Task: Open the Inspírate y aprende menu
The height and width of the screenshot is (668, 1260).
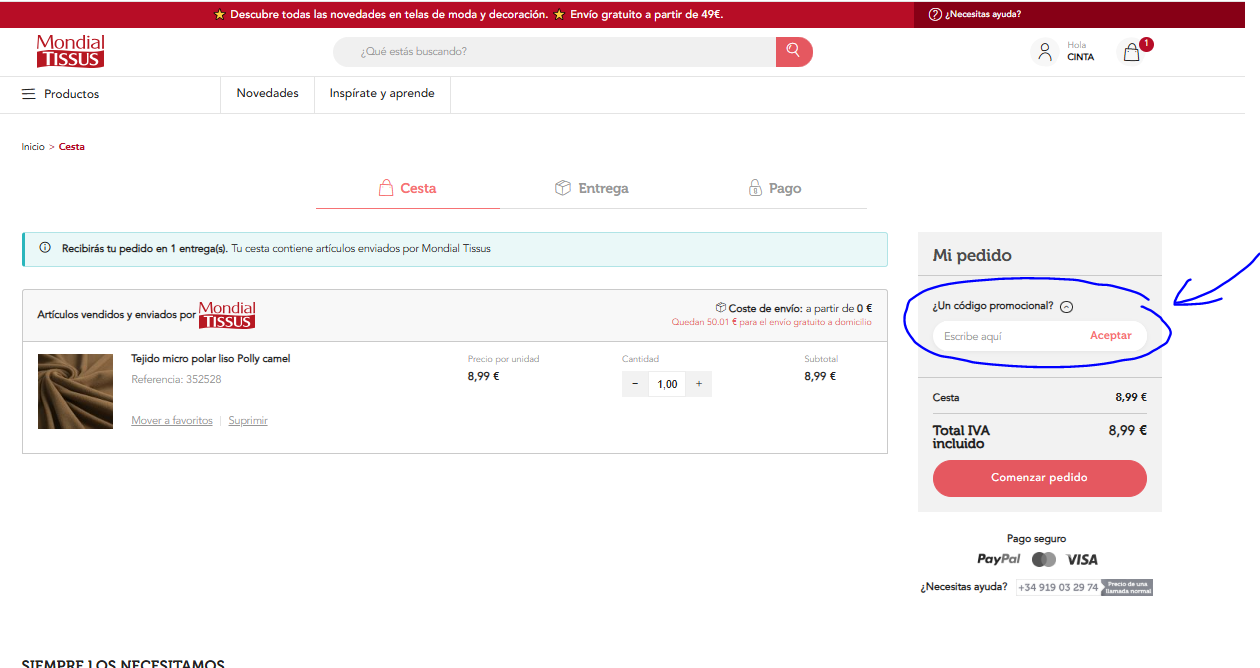Action: click(x=382, y=94)
